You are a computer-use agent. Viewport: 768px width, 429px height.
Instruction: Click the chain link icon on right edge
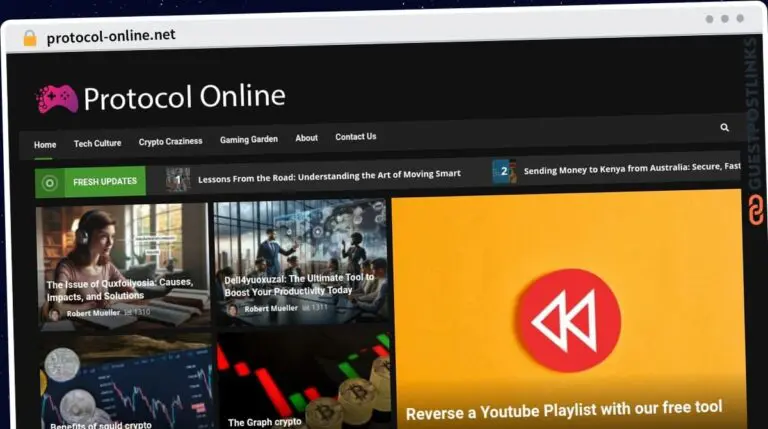tap(755, 209)
